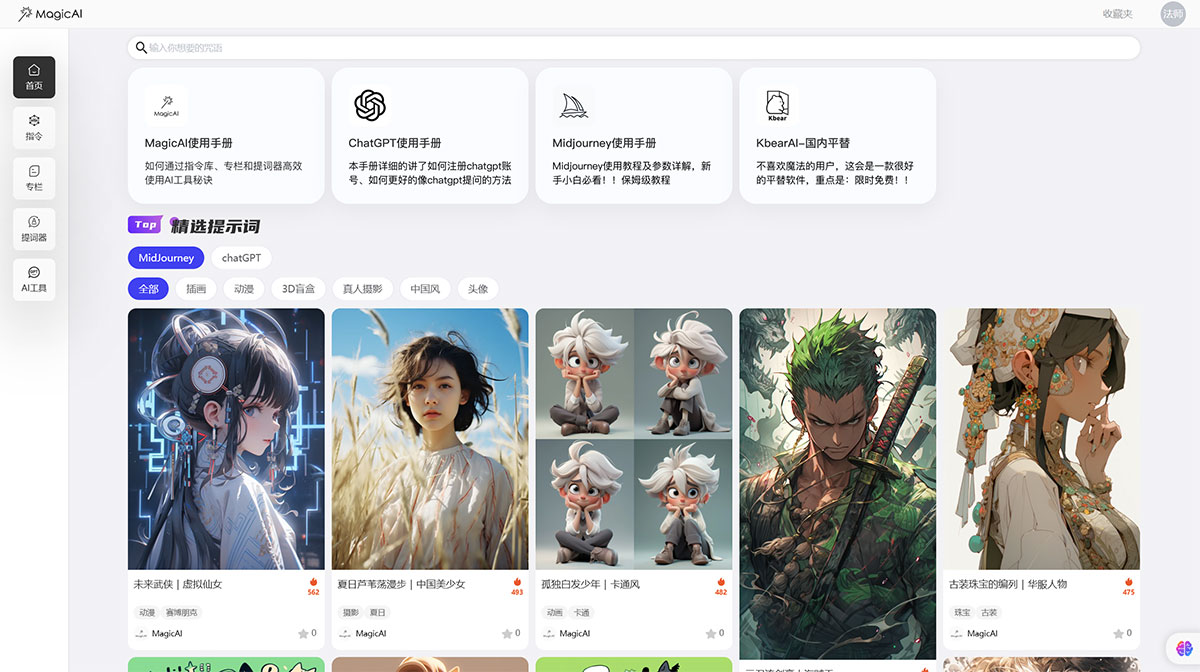Select the 动漫 filter chip
The image size is (1200, 672).
coord(243,288)
